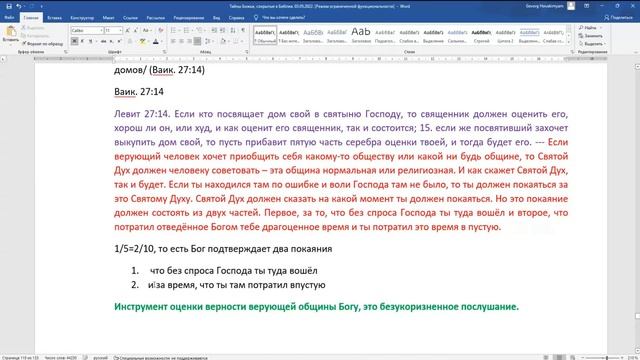The image size is (640, 360).
Task: Show paragraph marks (¶)
Action: pos(243,31)
